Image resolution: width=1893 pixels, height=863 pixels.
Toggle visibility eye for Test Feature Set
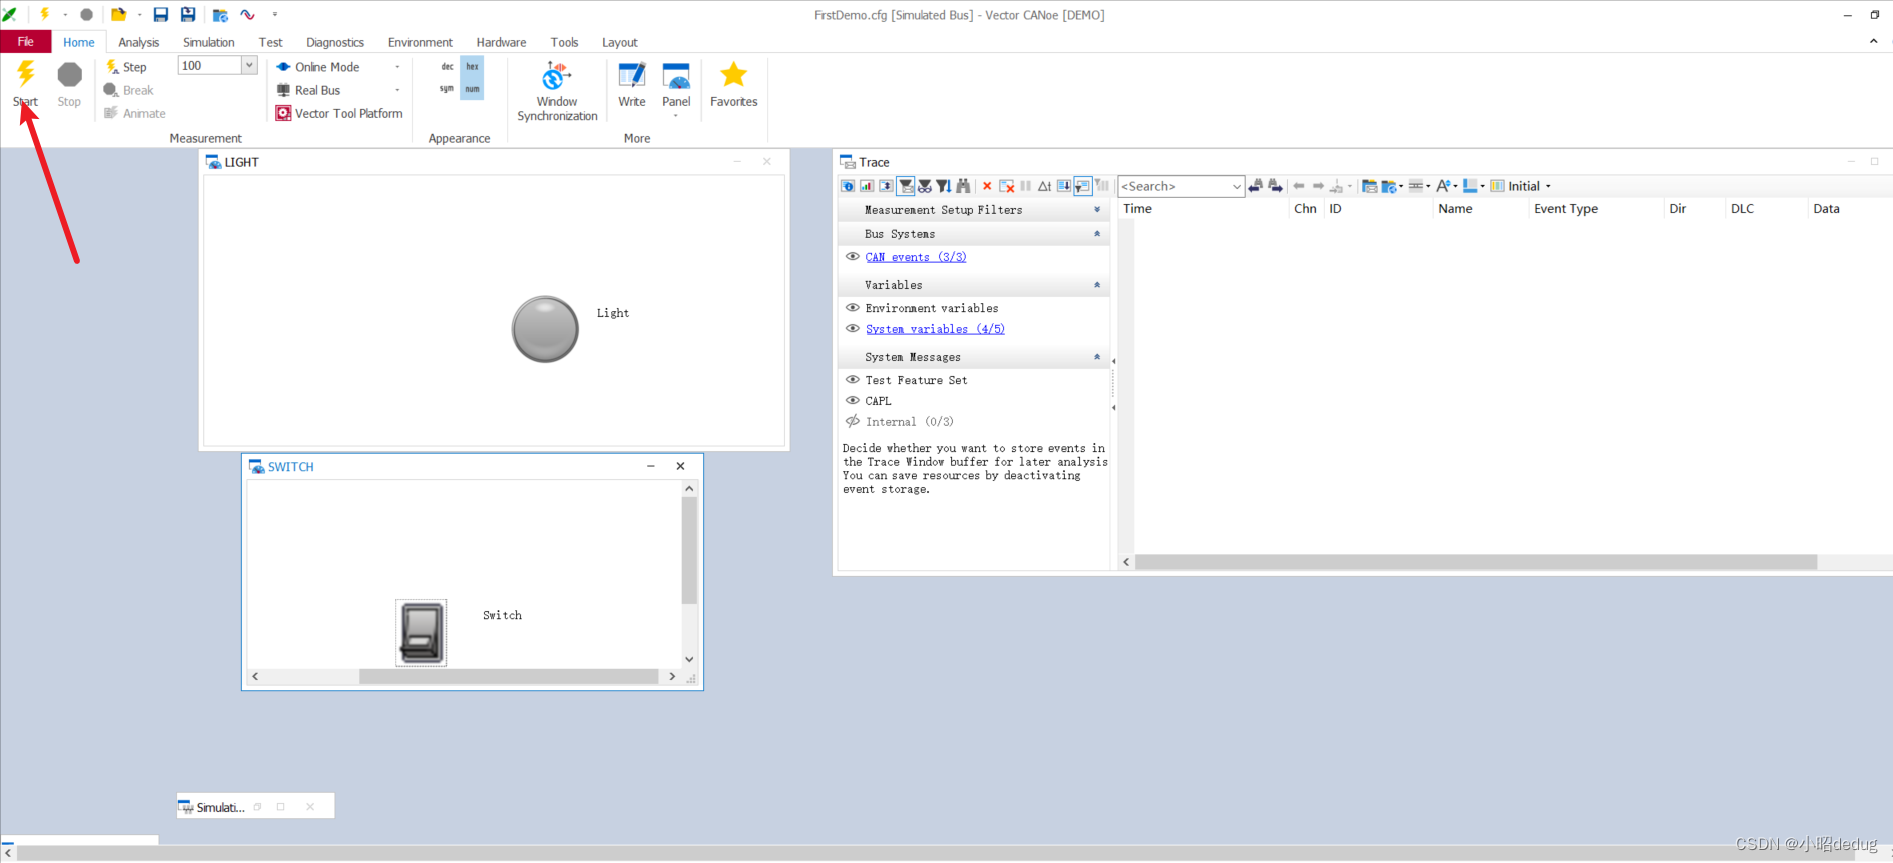pos(853,380)
